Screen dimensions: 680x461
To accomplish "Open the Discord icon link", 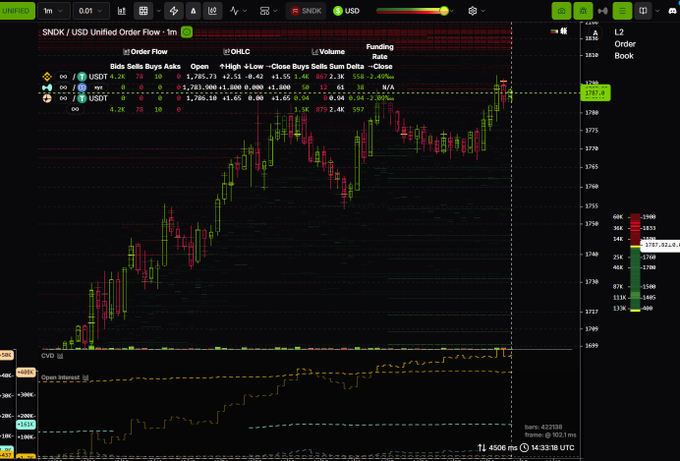I will [x=673, y=11].
